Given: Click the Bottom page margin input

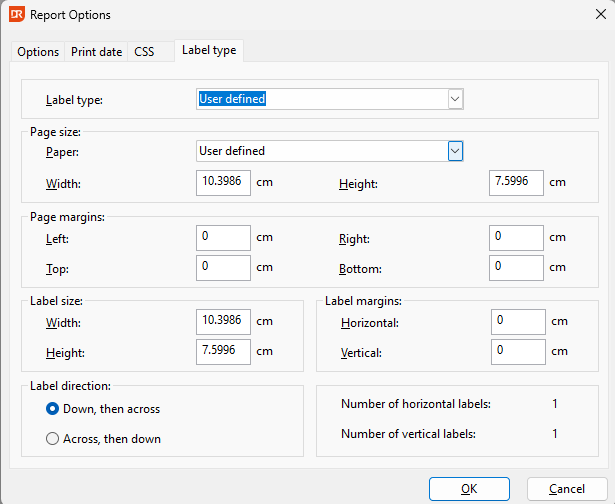Looking at the screenshot, I should pos(517,268).
